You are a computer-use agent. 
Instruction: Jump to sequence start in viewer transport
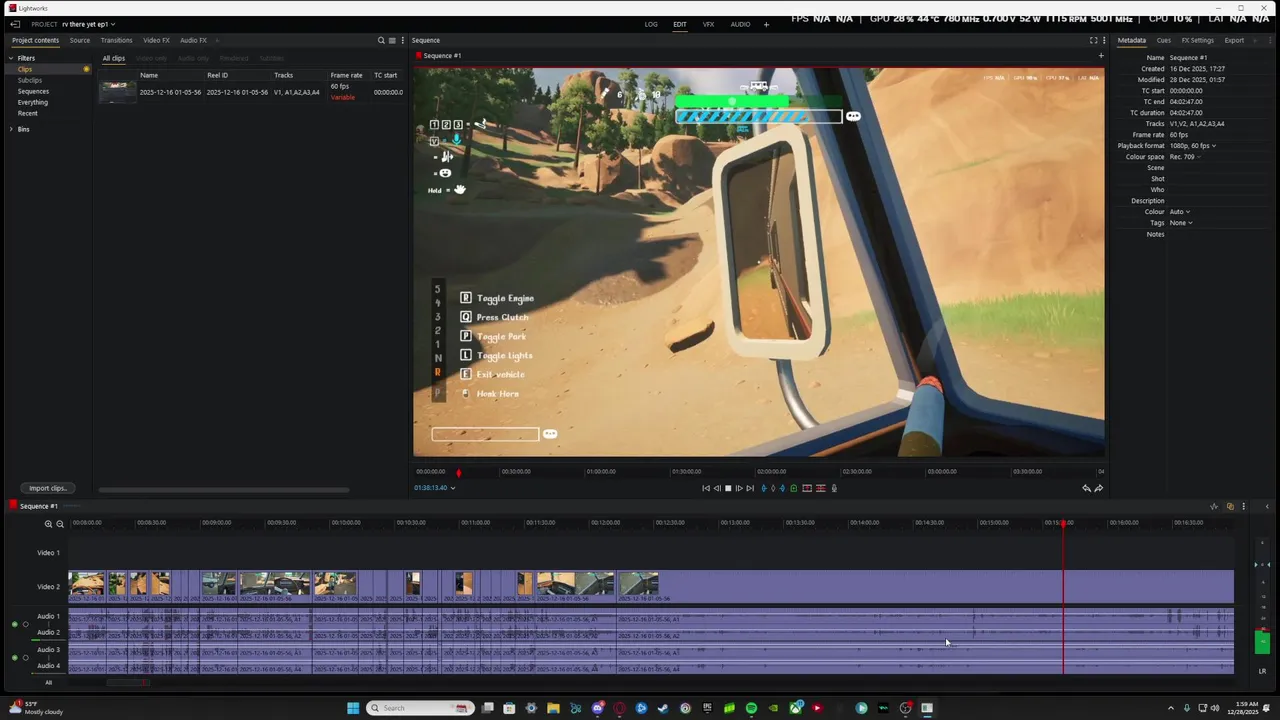(x=706, y=488)
